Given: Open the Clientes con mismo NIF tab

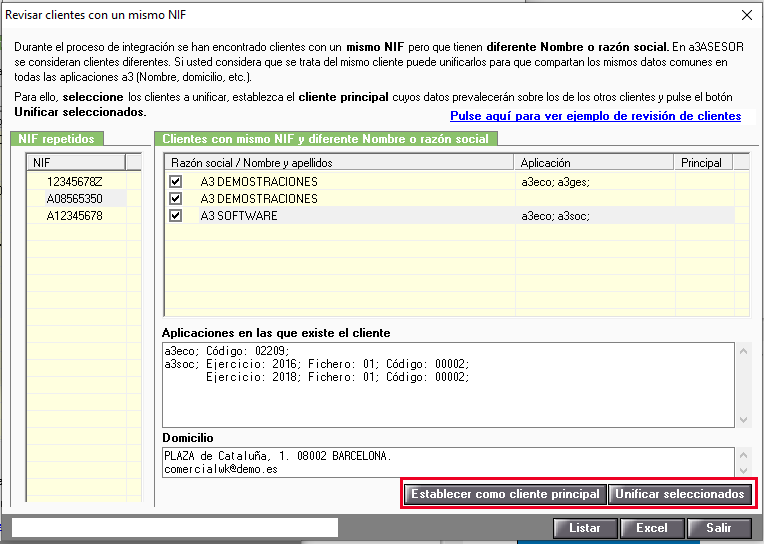Looking at the screenshot, I should [325, 138].
